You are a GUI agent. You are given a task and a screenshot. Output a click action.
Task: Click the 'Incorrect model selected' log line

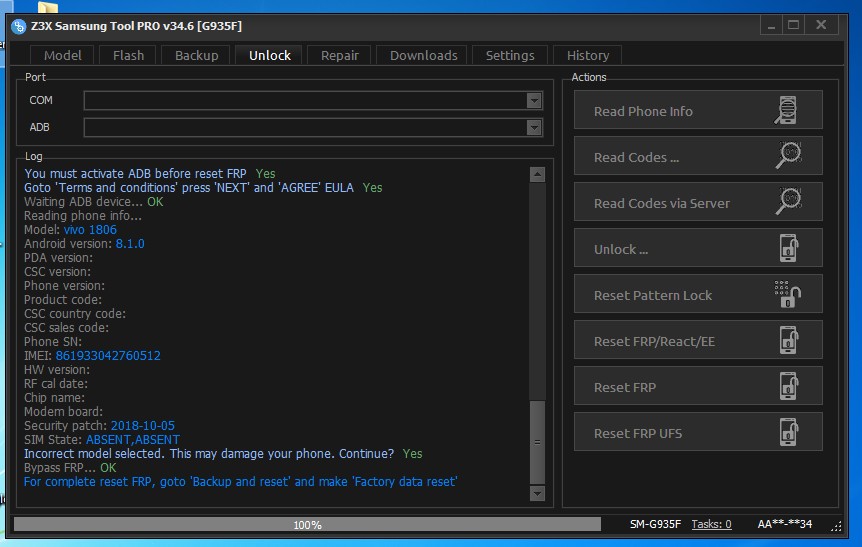223,454
